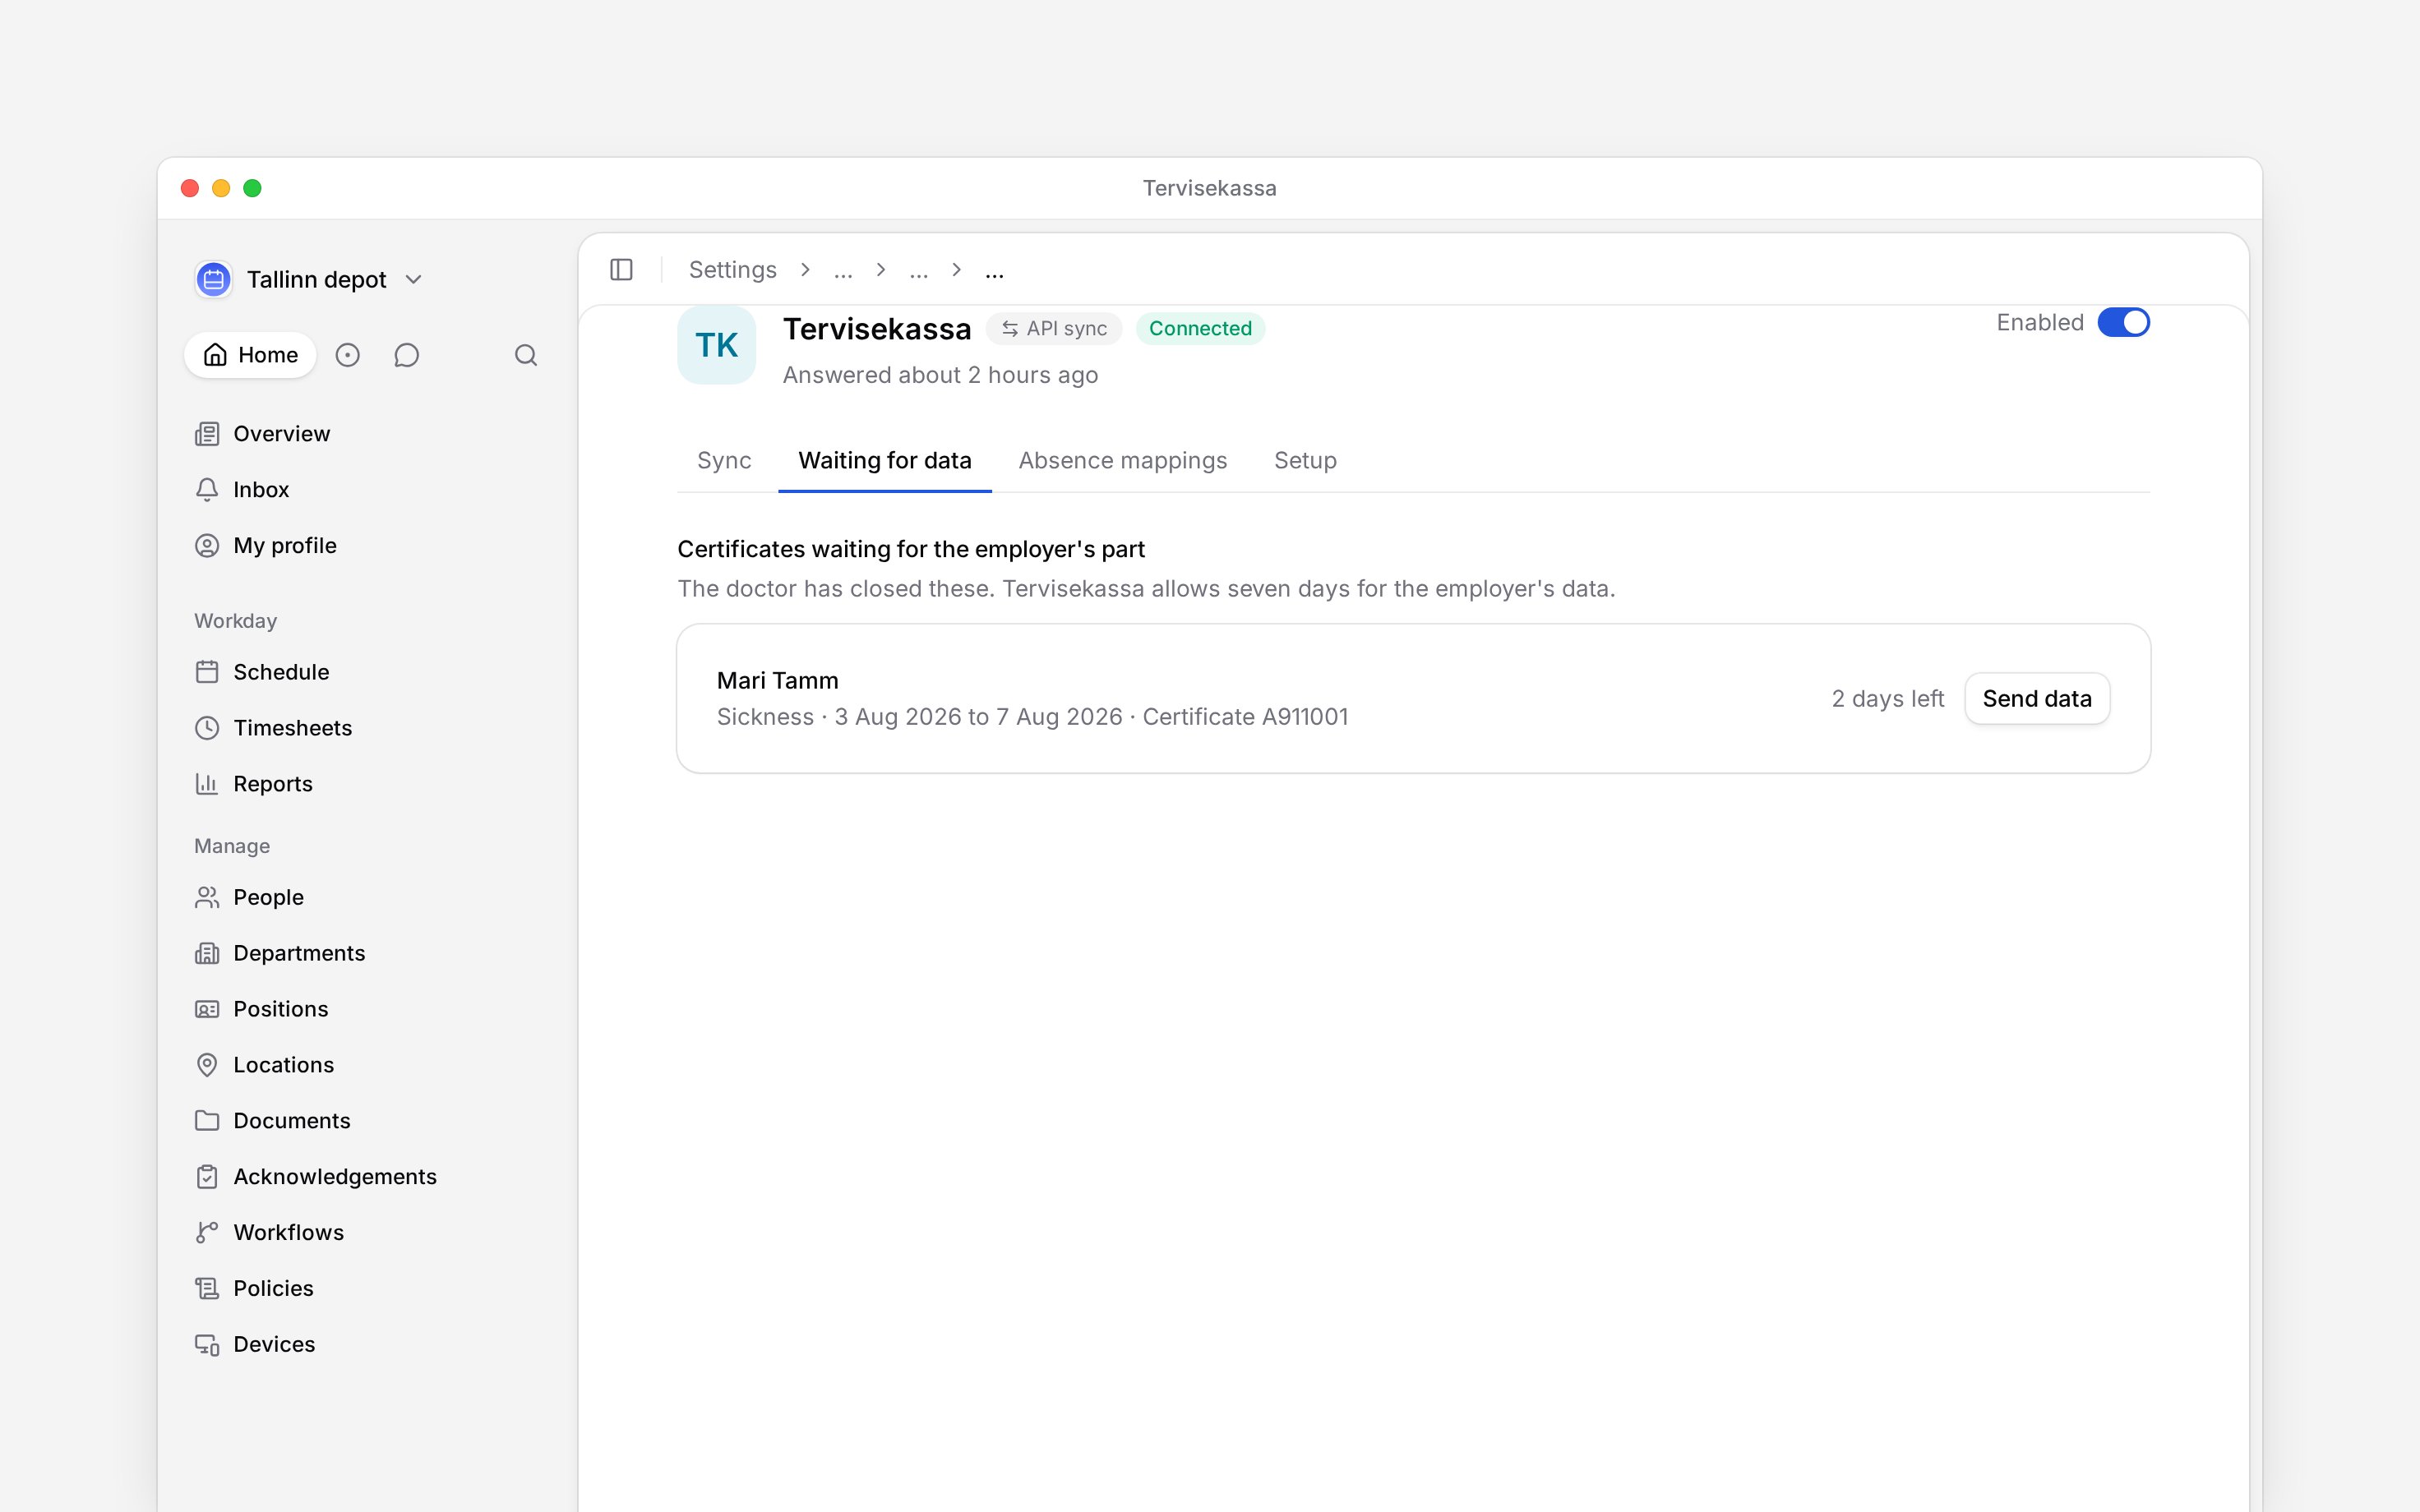
Task: Switch to the Sync tab
Action: [x=724, y=460]
